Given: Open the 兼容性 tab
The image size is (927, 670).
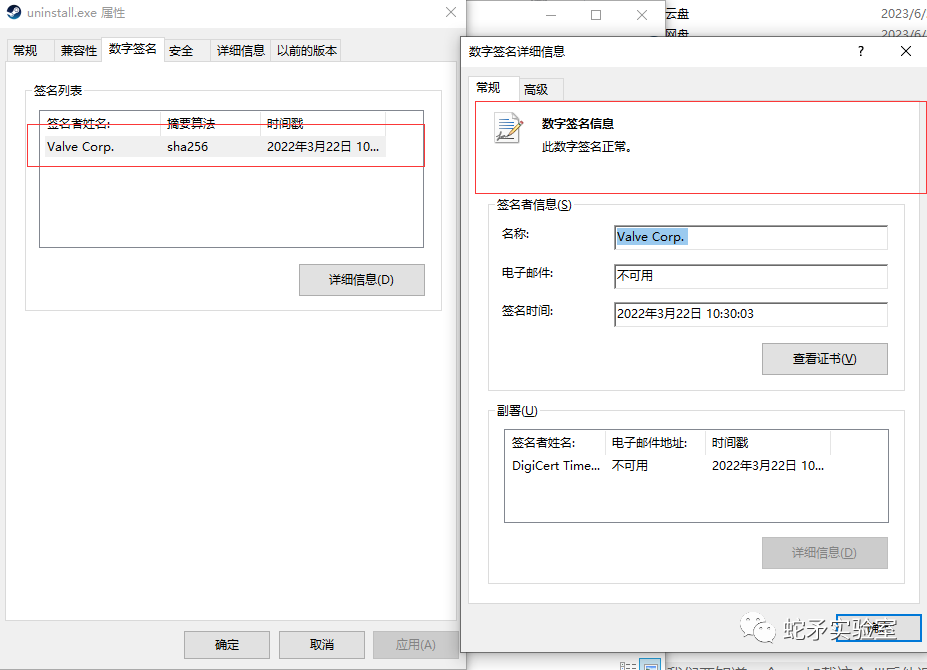Looking at the screenshot, I should 79,51.
